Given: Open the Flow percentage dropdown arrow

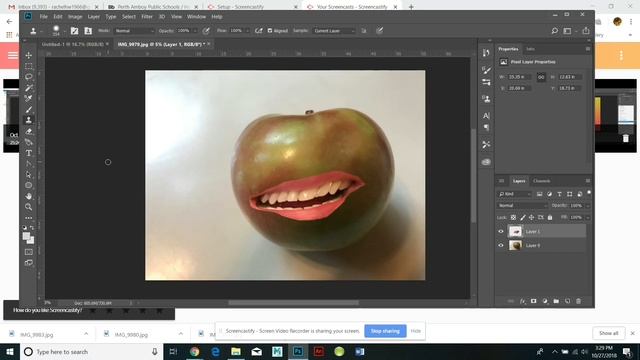Looking at the screenshot, I should pos(247,31).
